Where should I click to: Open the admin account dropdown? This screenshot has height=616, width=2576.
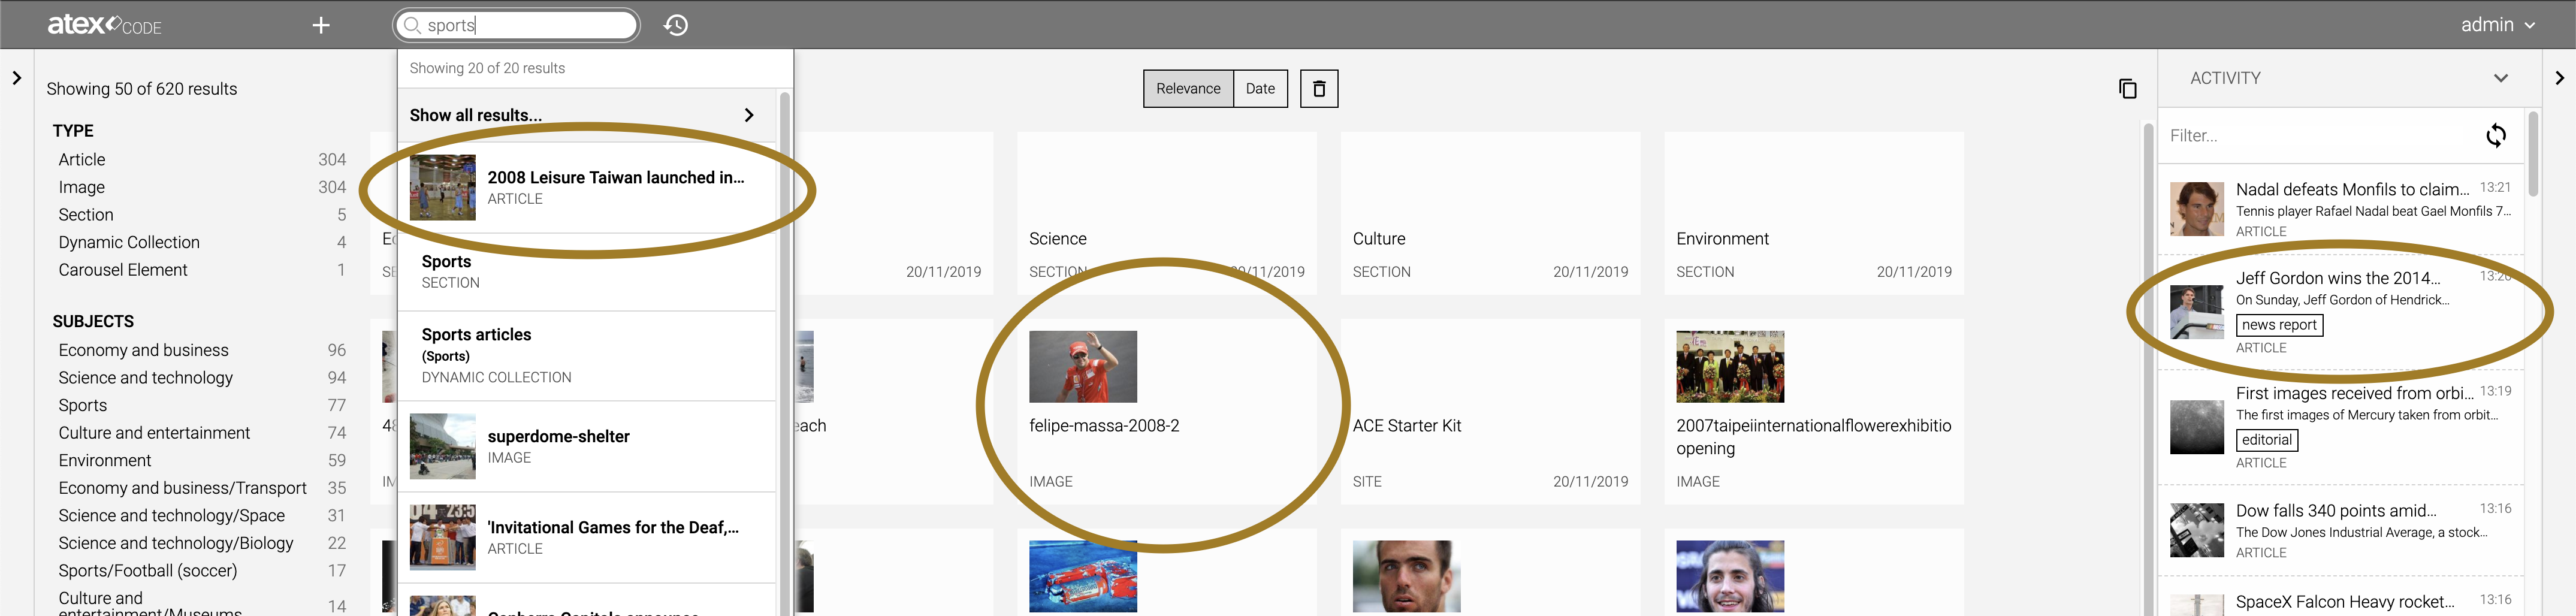tap(2497, 24)
